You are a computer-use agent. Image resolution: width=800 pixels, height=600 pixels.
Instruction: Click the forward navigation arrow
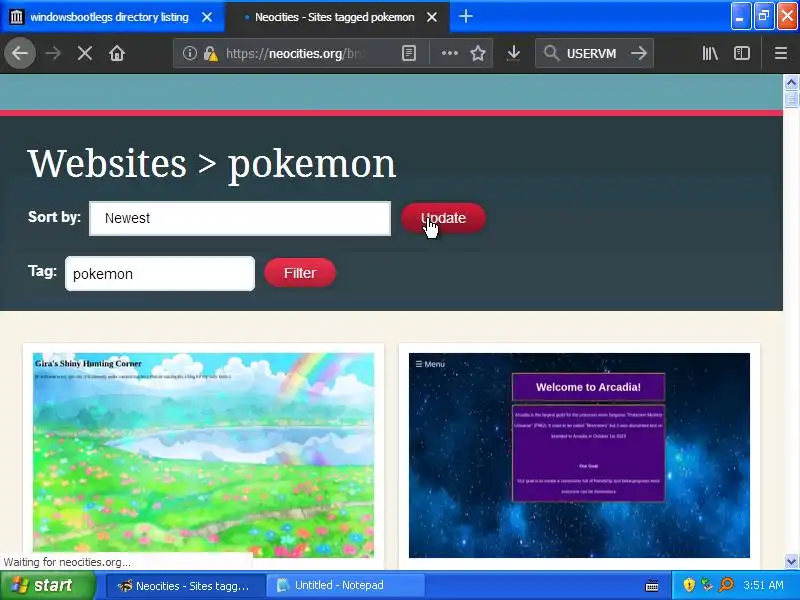pos(53,53)
